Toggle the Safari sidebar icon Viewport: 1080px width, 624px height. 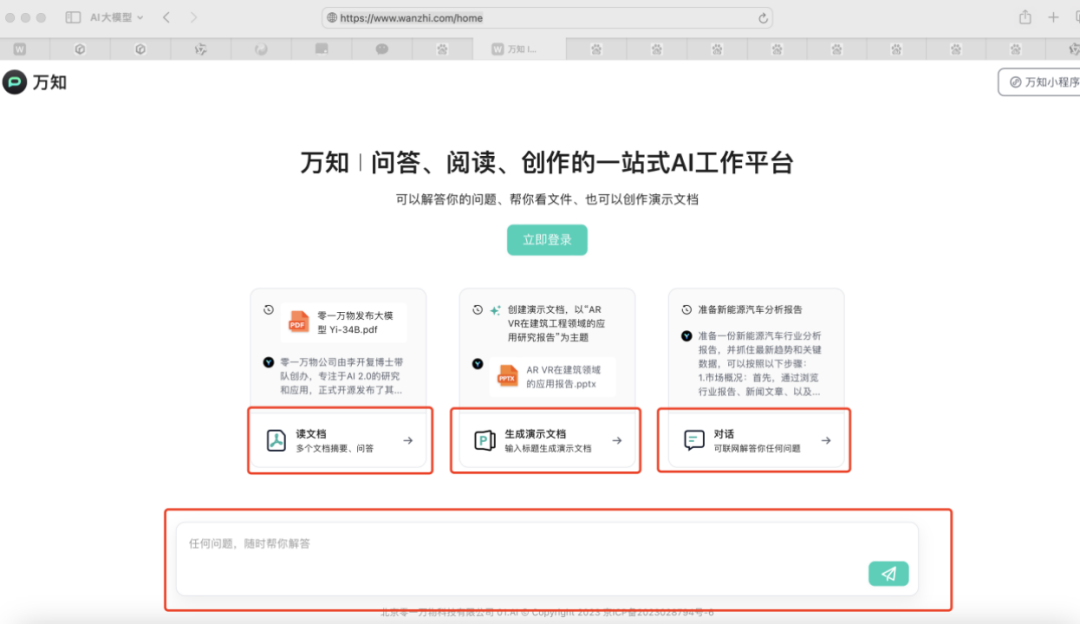73,17
